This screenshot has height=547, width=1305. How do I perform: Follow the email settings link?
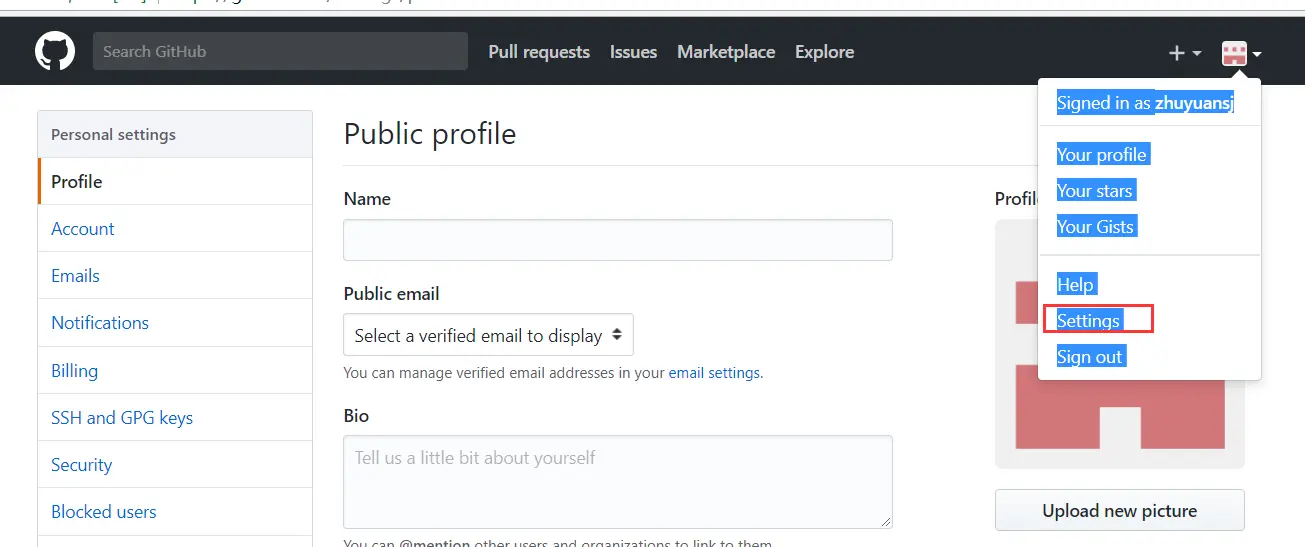point(714,373)
